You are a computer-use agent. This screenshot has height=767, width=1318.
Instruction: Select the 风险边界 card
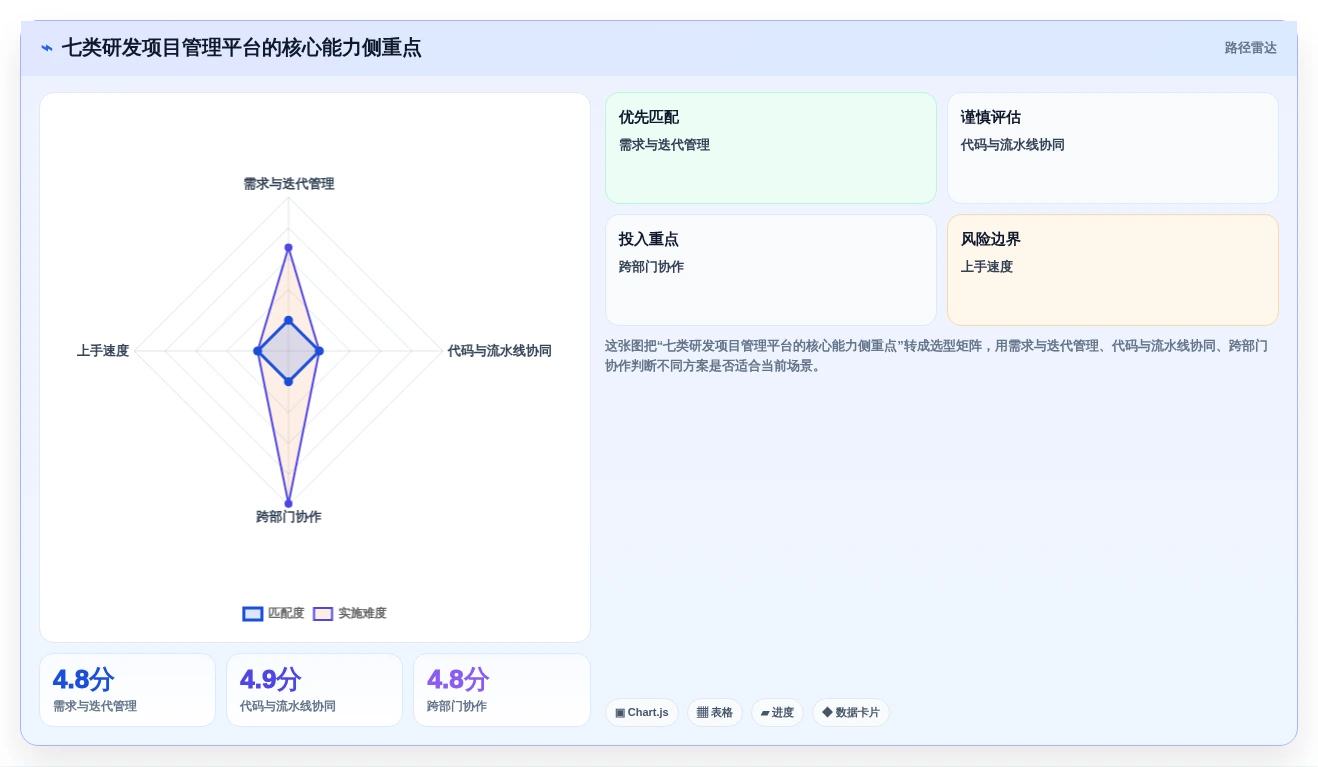[x=1112, y=270]
